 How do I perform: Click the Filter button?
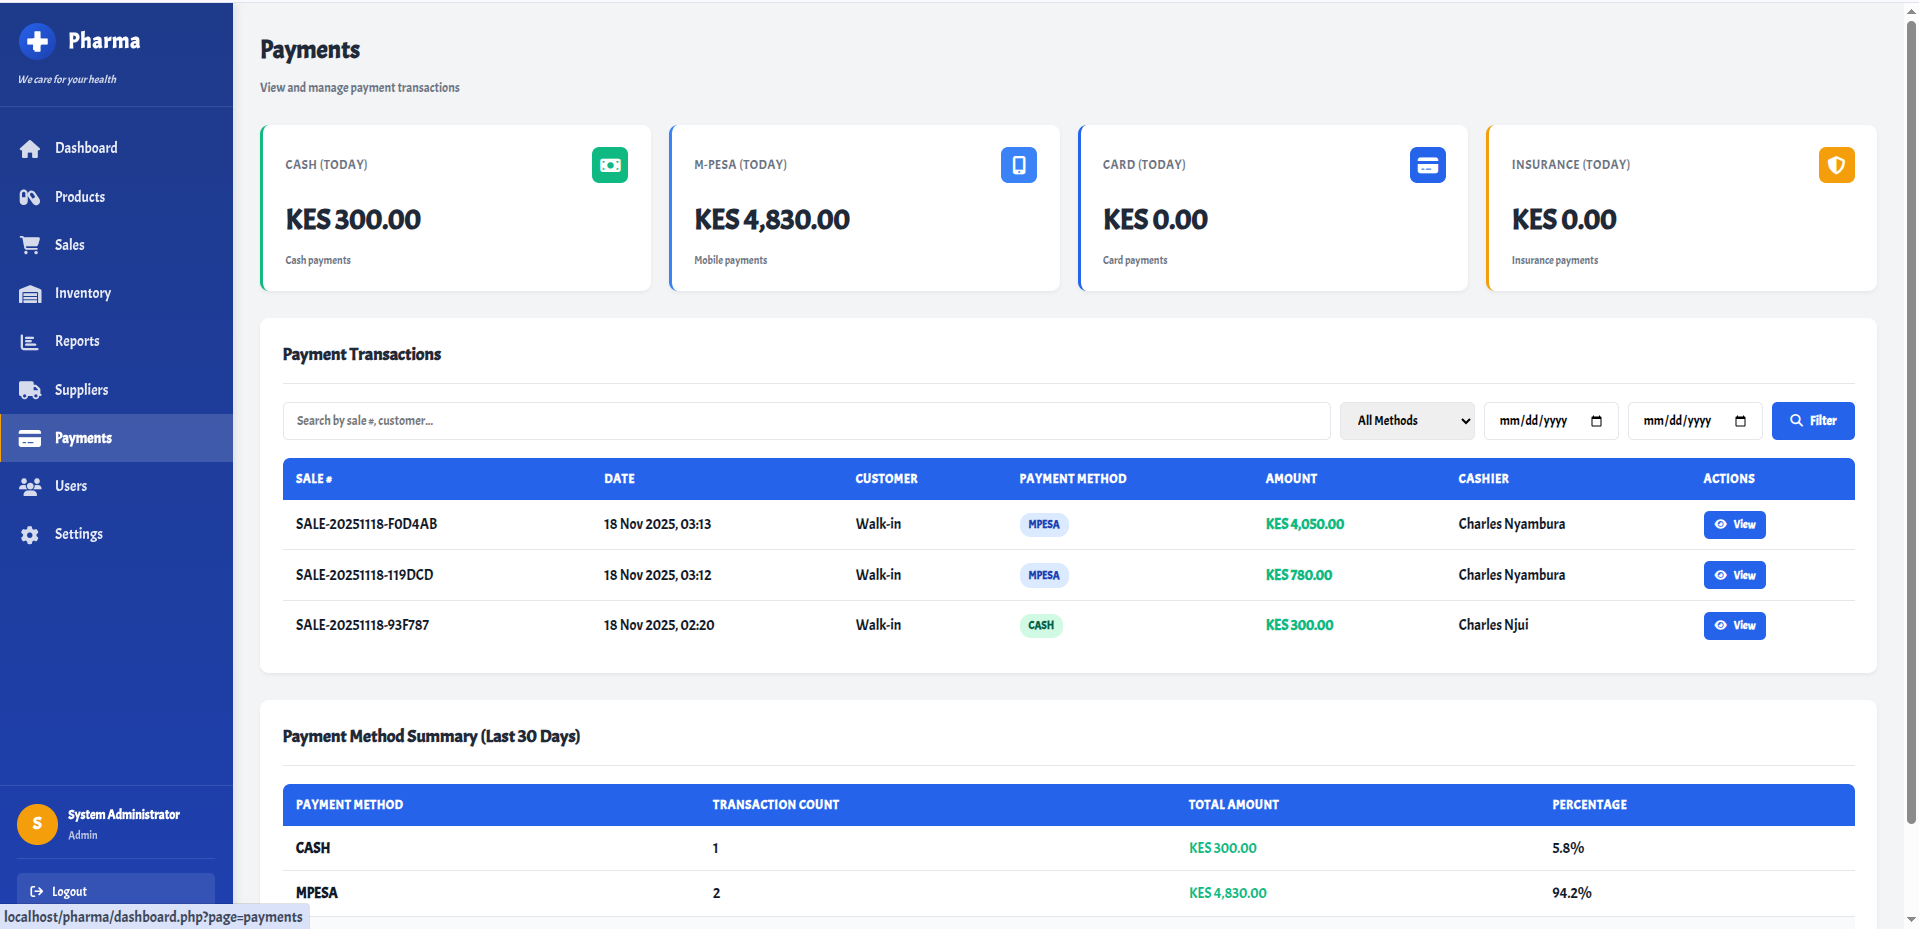(x=1812, y=420)
